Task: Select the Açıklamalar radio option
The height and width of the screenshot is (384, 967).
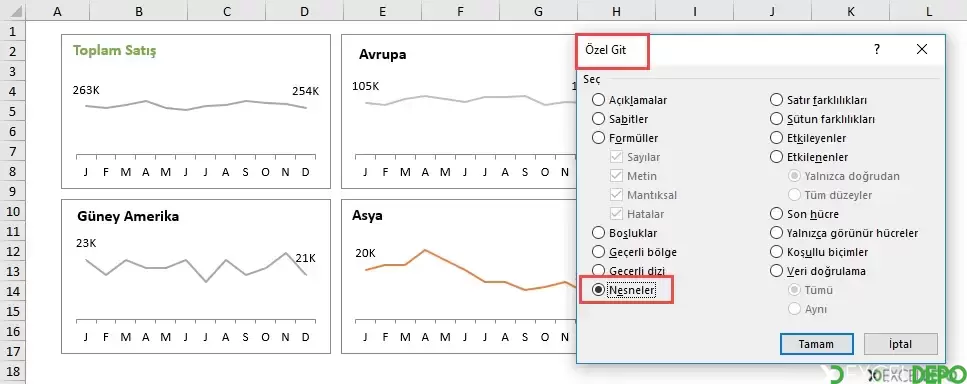Action: (629, 100)
